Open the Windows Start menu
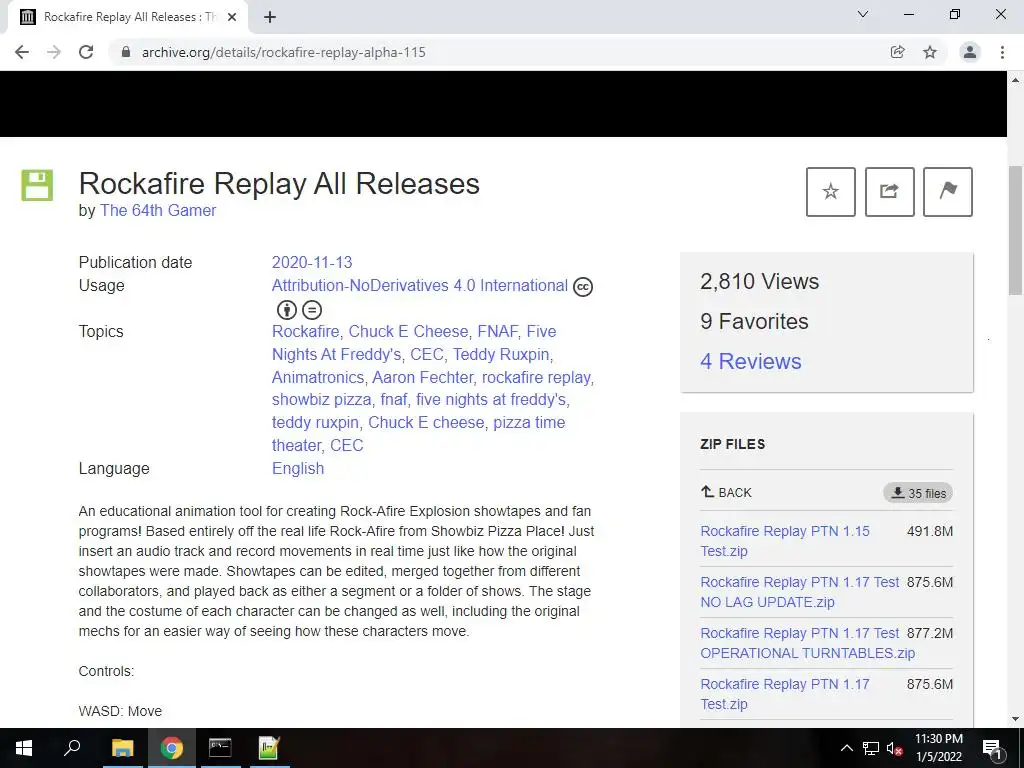This screenshot has height=768, width=1024. pos(24,748)
